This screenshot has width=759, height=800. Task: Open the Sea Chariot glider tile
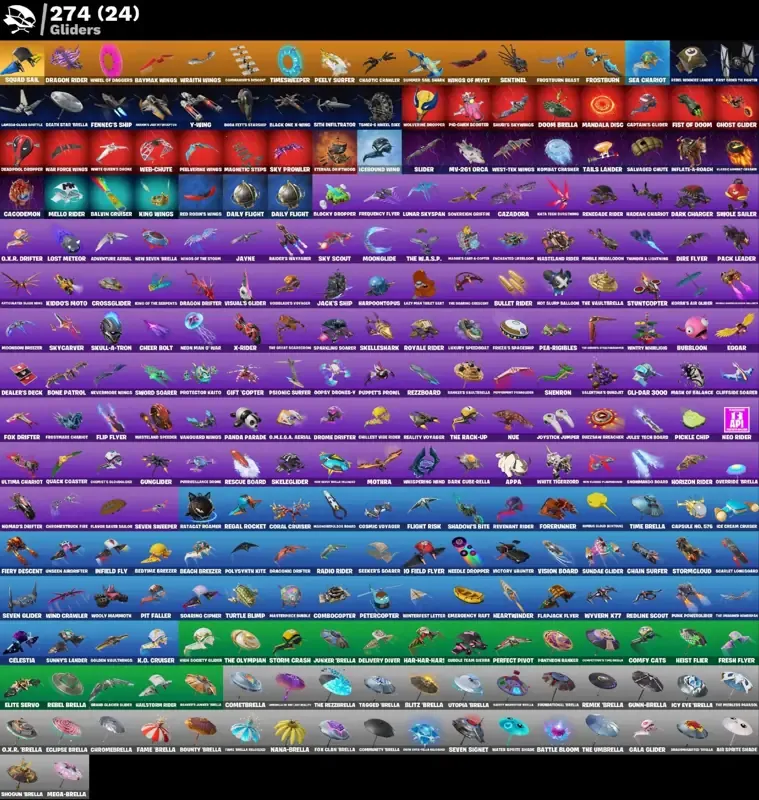(647, 62)
